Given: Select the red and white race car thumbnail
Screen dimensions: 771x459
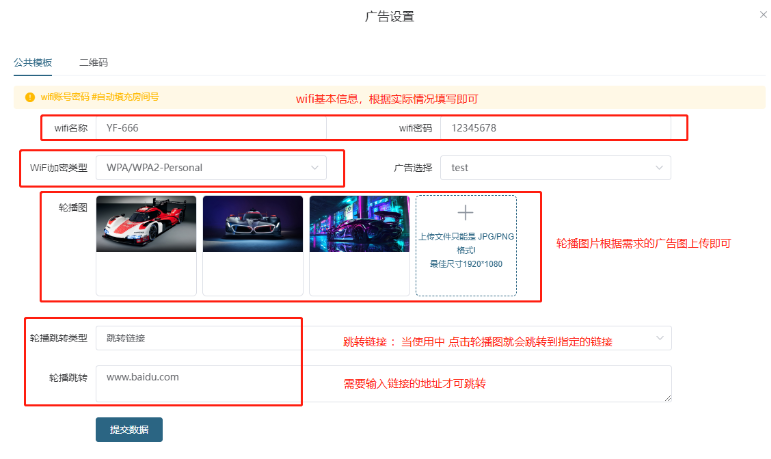Looking at the screenshot, I should 146,224.
